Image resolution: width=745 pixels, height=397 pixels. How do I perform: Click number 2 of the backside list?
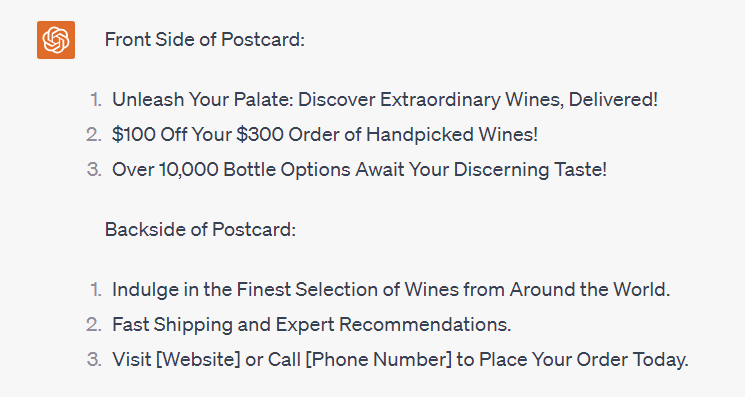pos(94,325)
